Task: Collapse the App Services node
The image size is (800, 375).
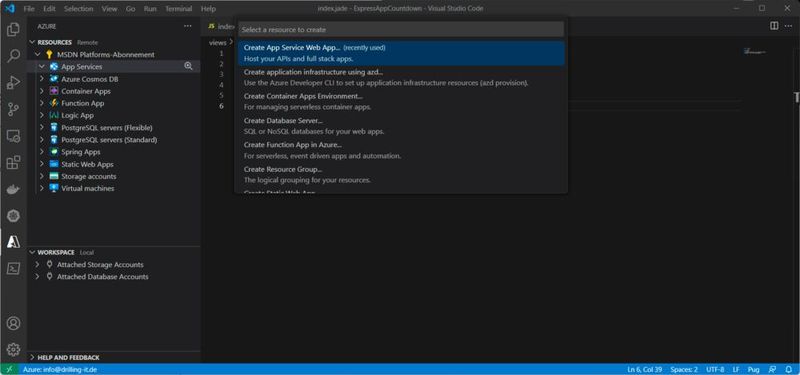Action: (42, 67)
